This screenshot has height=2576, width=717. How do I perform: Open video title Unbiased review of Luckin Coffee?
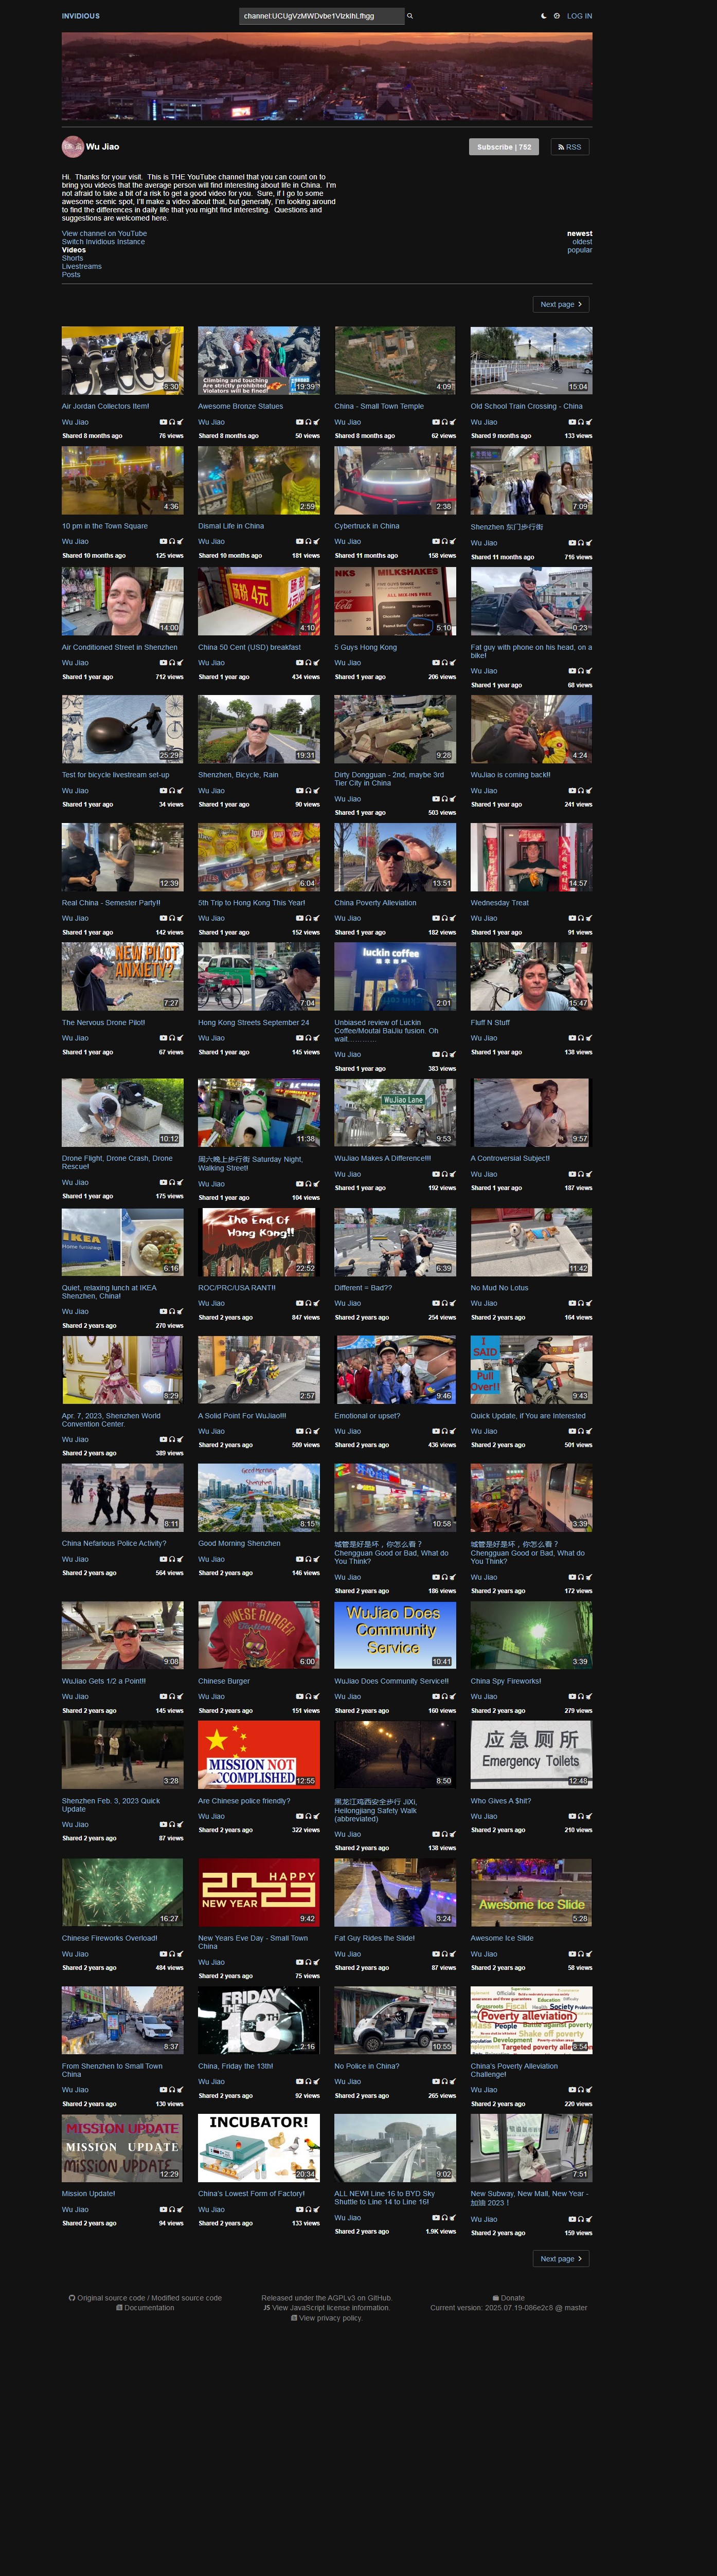[386, 1030]
